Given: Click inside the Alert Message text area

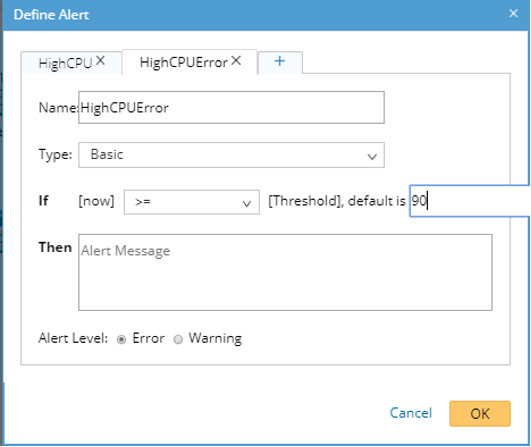Looking at the screenshot, I should (285, 272).
